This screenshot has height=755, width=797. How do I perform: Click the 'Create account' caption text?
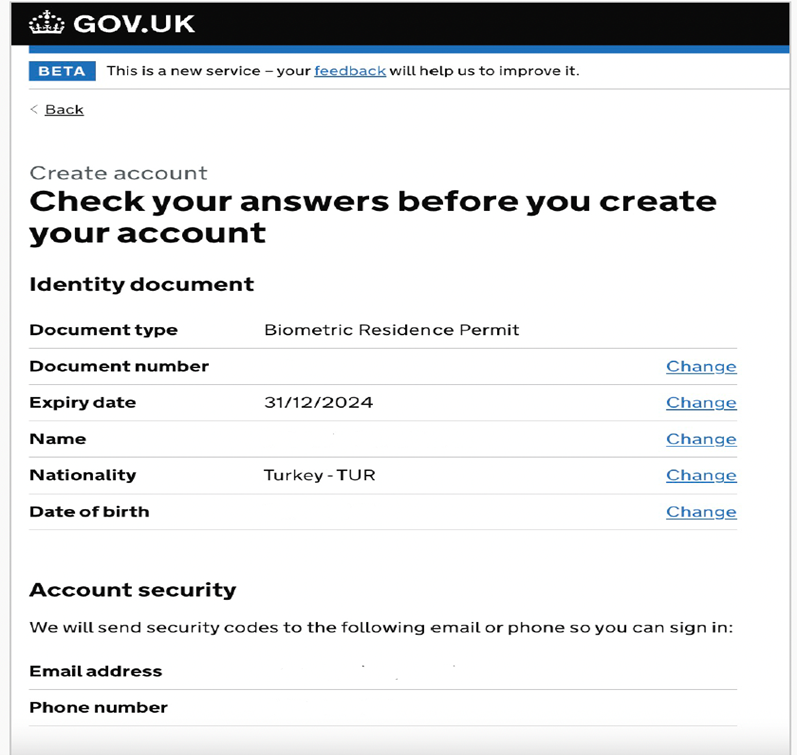pos(118,173)
